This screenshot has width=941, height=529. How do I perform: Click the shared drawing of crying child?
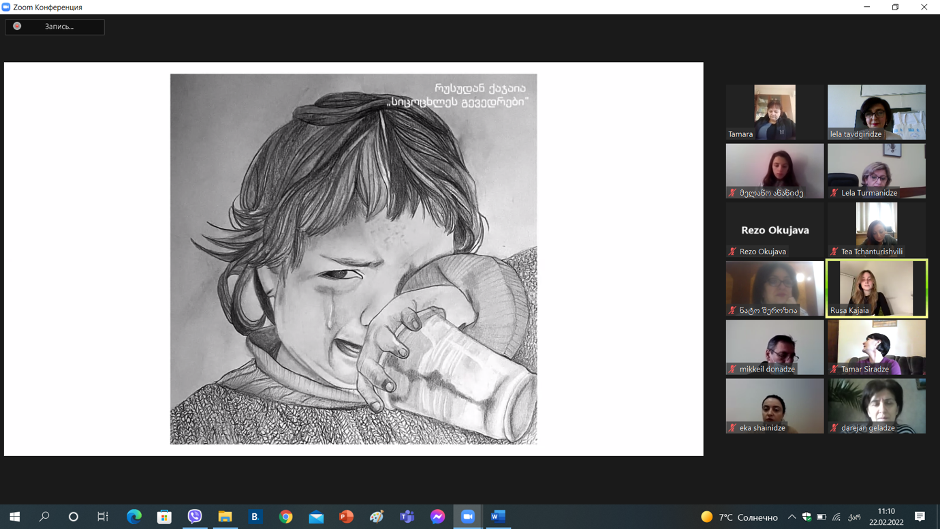point(353,259)
